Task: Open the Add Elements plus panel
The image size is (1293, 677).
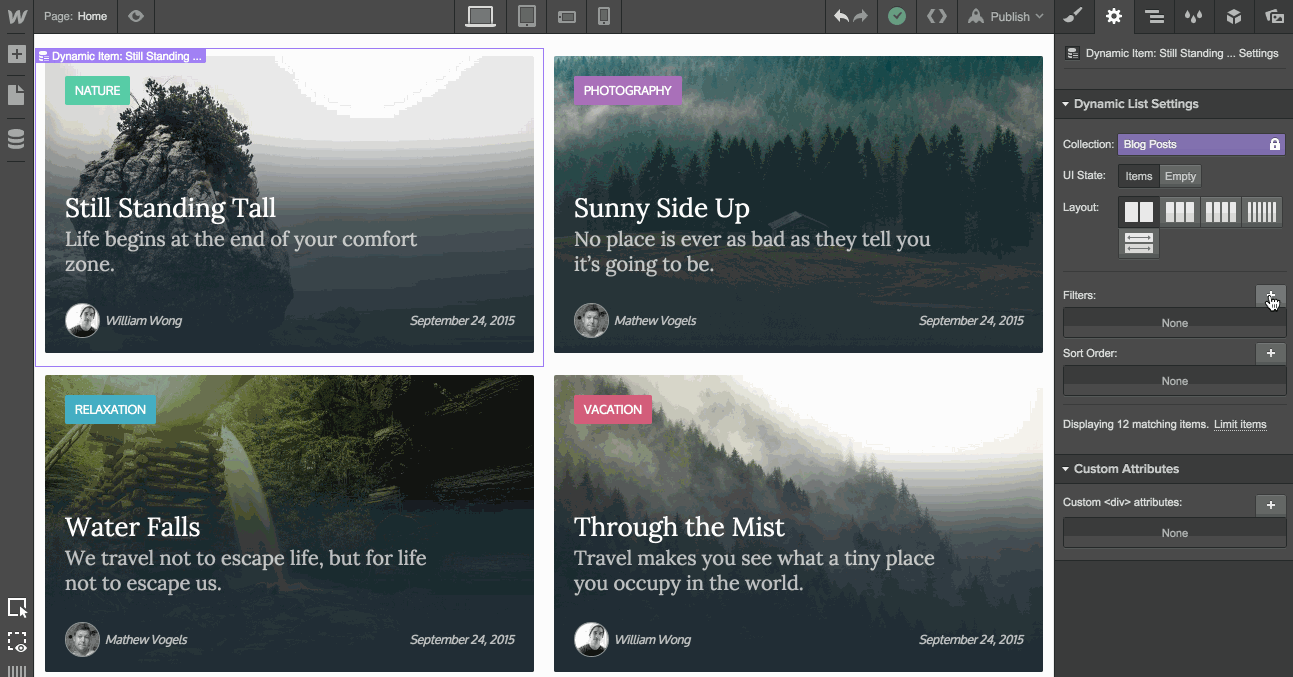Action: tap(16, 54)
